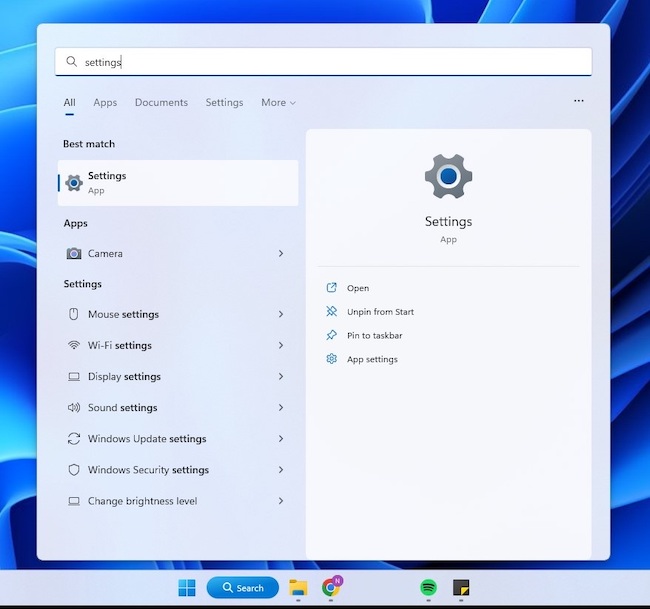The height and width of the screenshot is (609, 650).
Task: Click the Camera app icon
Action: (74, 253)
